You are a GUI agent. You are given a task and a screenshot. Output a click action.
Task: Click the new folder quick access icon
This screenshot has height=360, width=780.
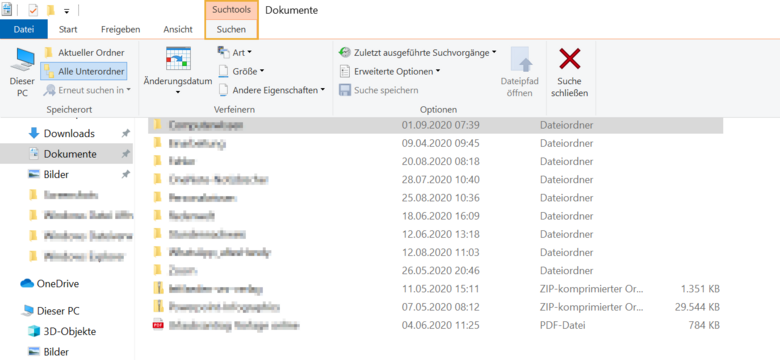[50, 10]
